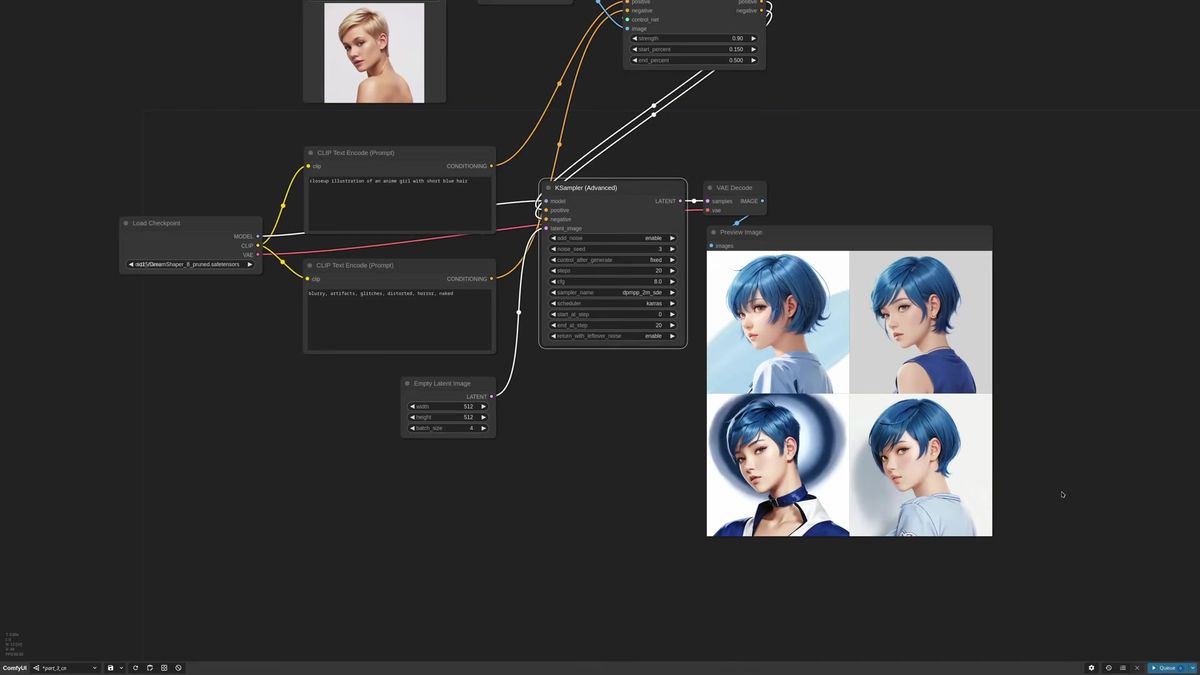
Task: Collapse the Load Checkpoint node dot
Action: [x=126, y=223]
